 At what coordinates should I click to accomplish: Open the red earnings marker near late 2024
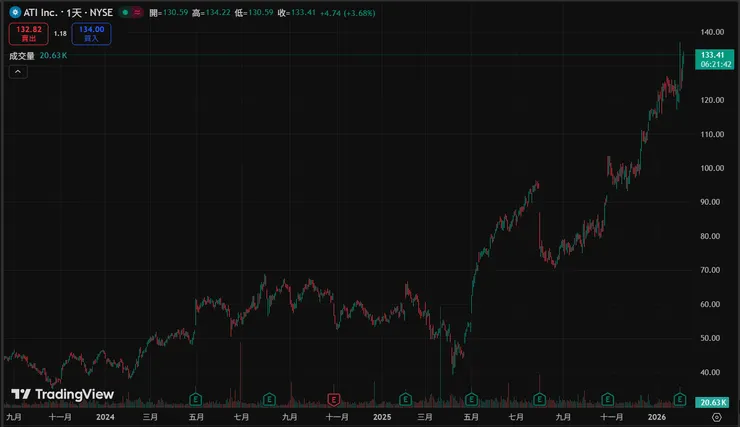334,400
